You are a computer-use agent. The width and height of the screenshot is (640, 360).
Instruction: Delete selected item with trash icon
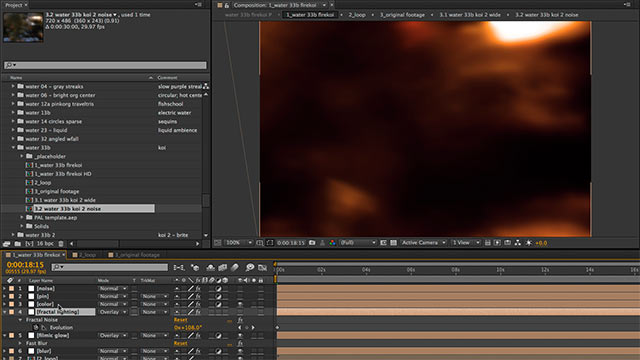pyautogui.click(x=61, y=244)
